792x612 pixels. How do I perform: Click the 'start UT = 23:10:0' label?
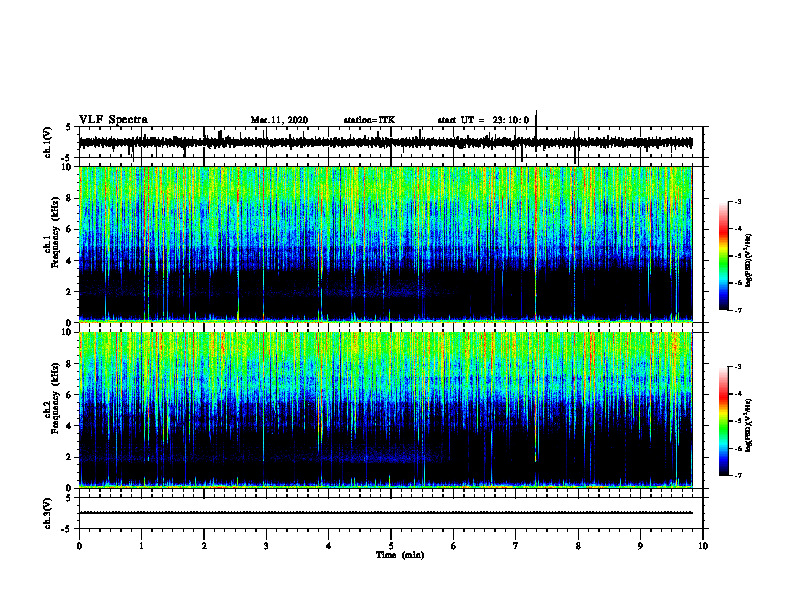click(x=483, y=120)
